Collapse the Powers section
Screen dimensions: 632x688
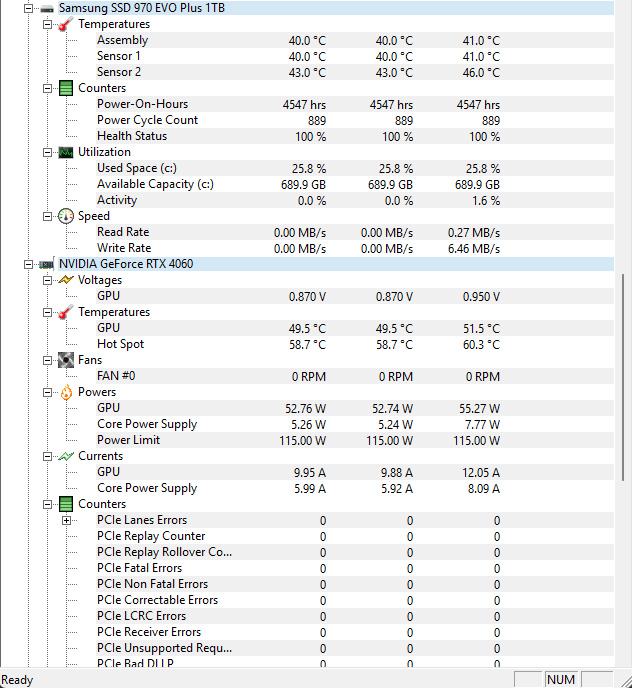tap(47, 392)
